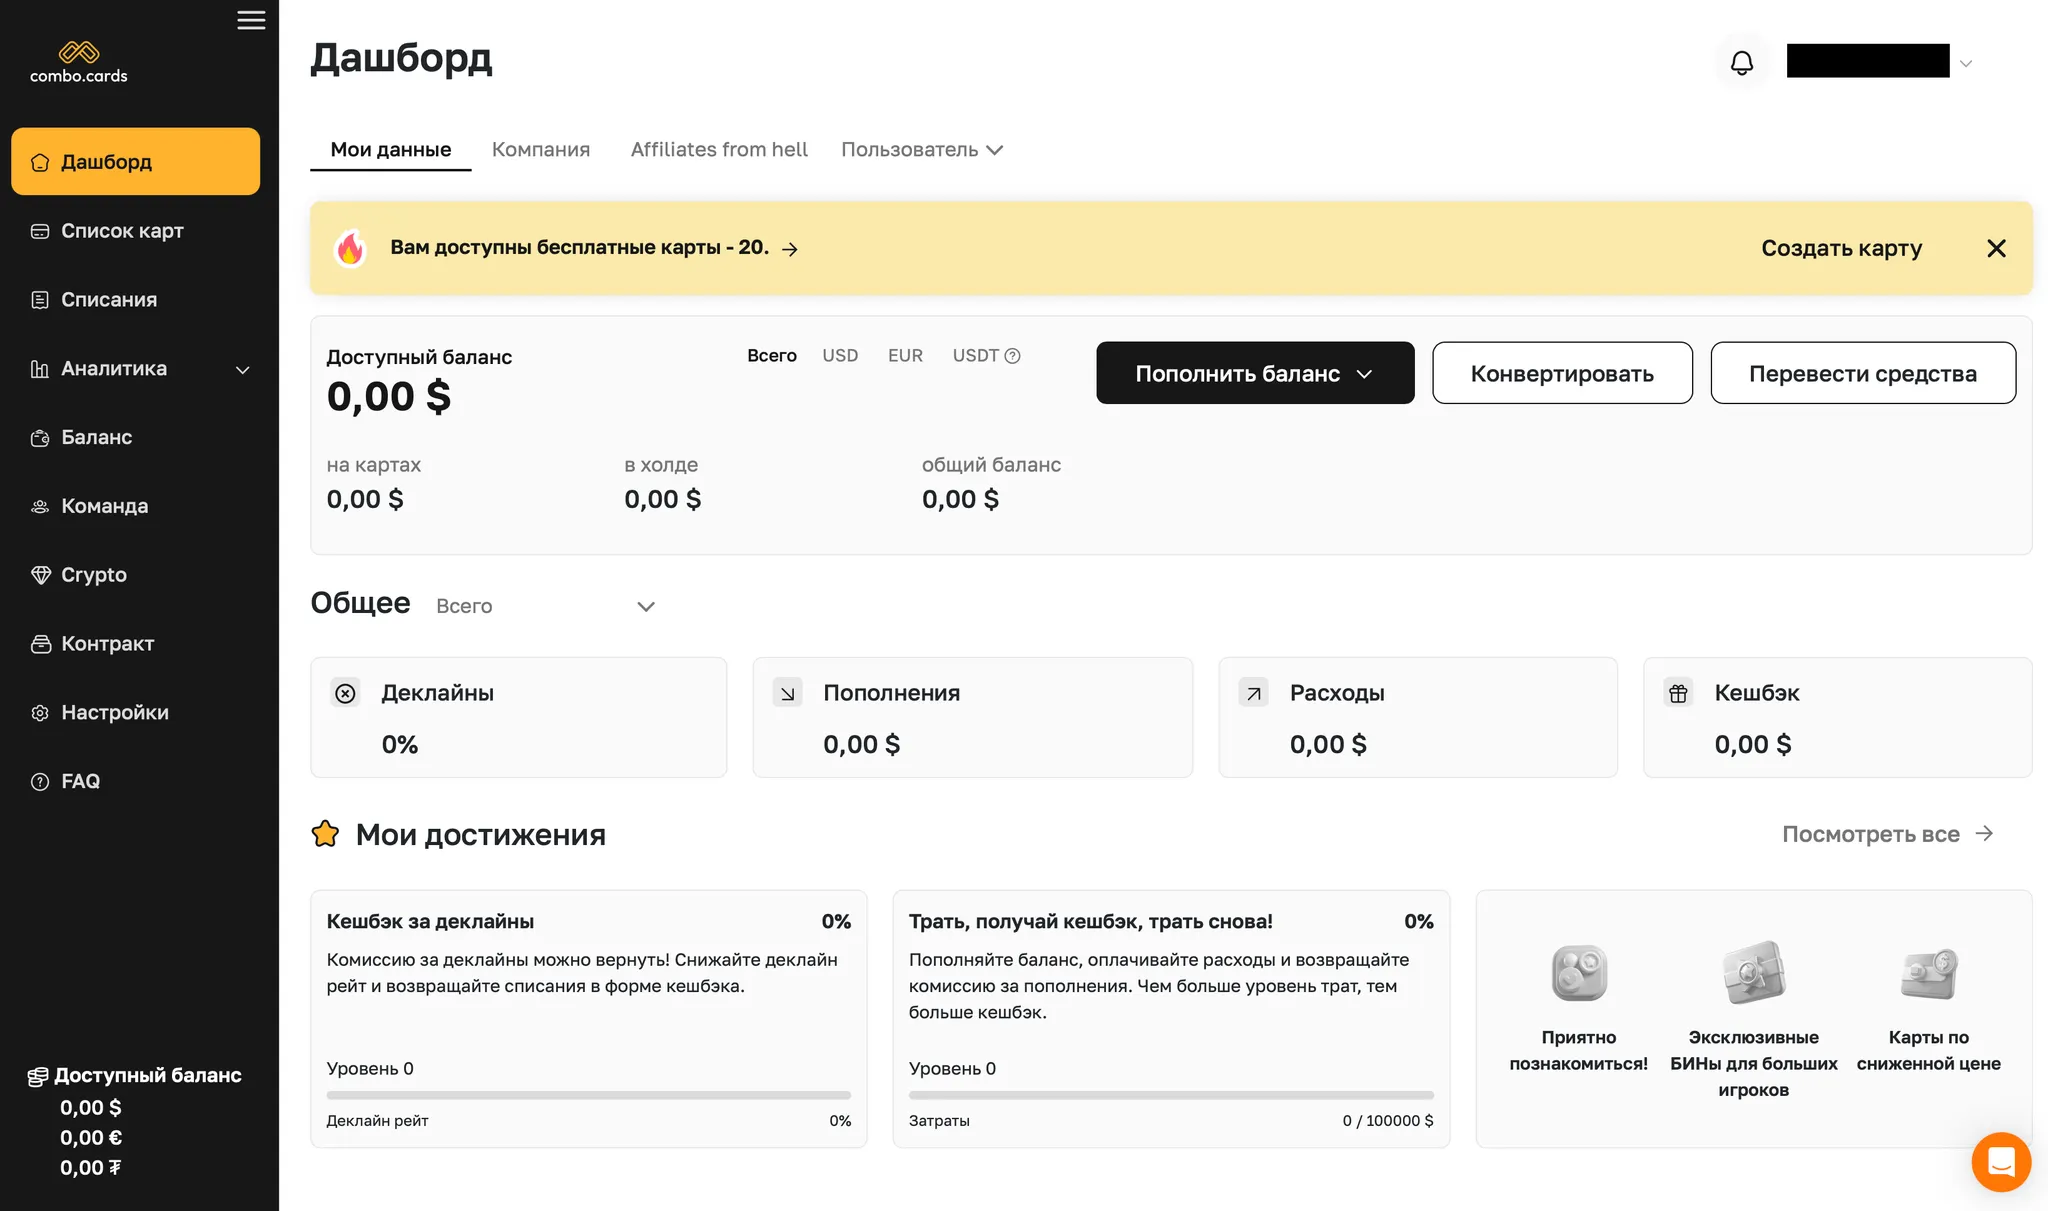Open Crypto section with diamond icon
Image resolution: width=2048 pixels, height=1211 pixels.
point(93,575)
